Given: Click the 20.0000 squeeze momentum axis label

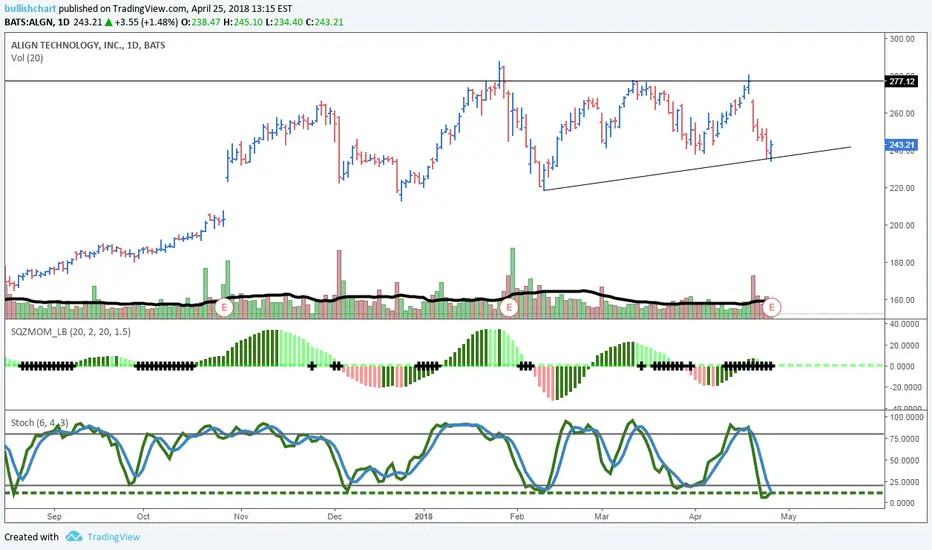Looking at the screenshot, I should [x=904, y=345].
